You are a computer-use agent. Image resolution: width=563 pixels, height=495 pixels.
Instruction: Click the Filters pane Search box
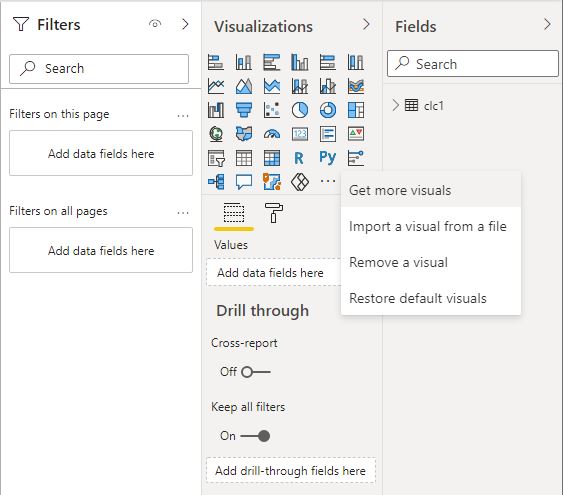[99, 69]
